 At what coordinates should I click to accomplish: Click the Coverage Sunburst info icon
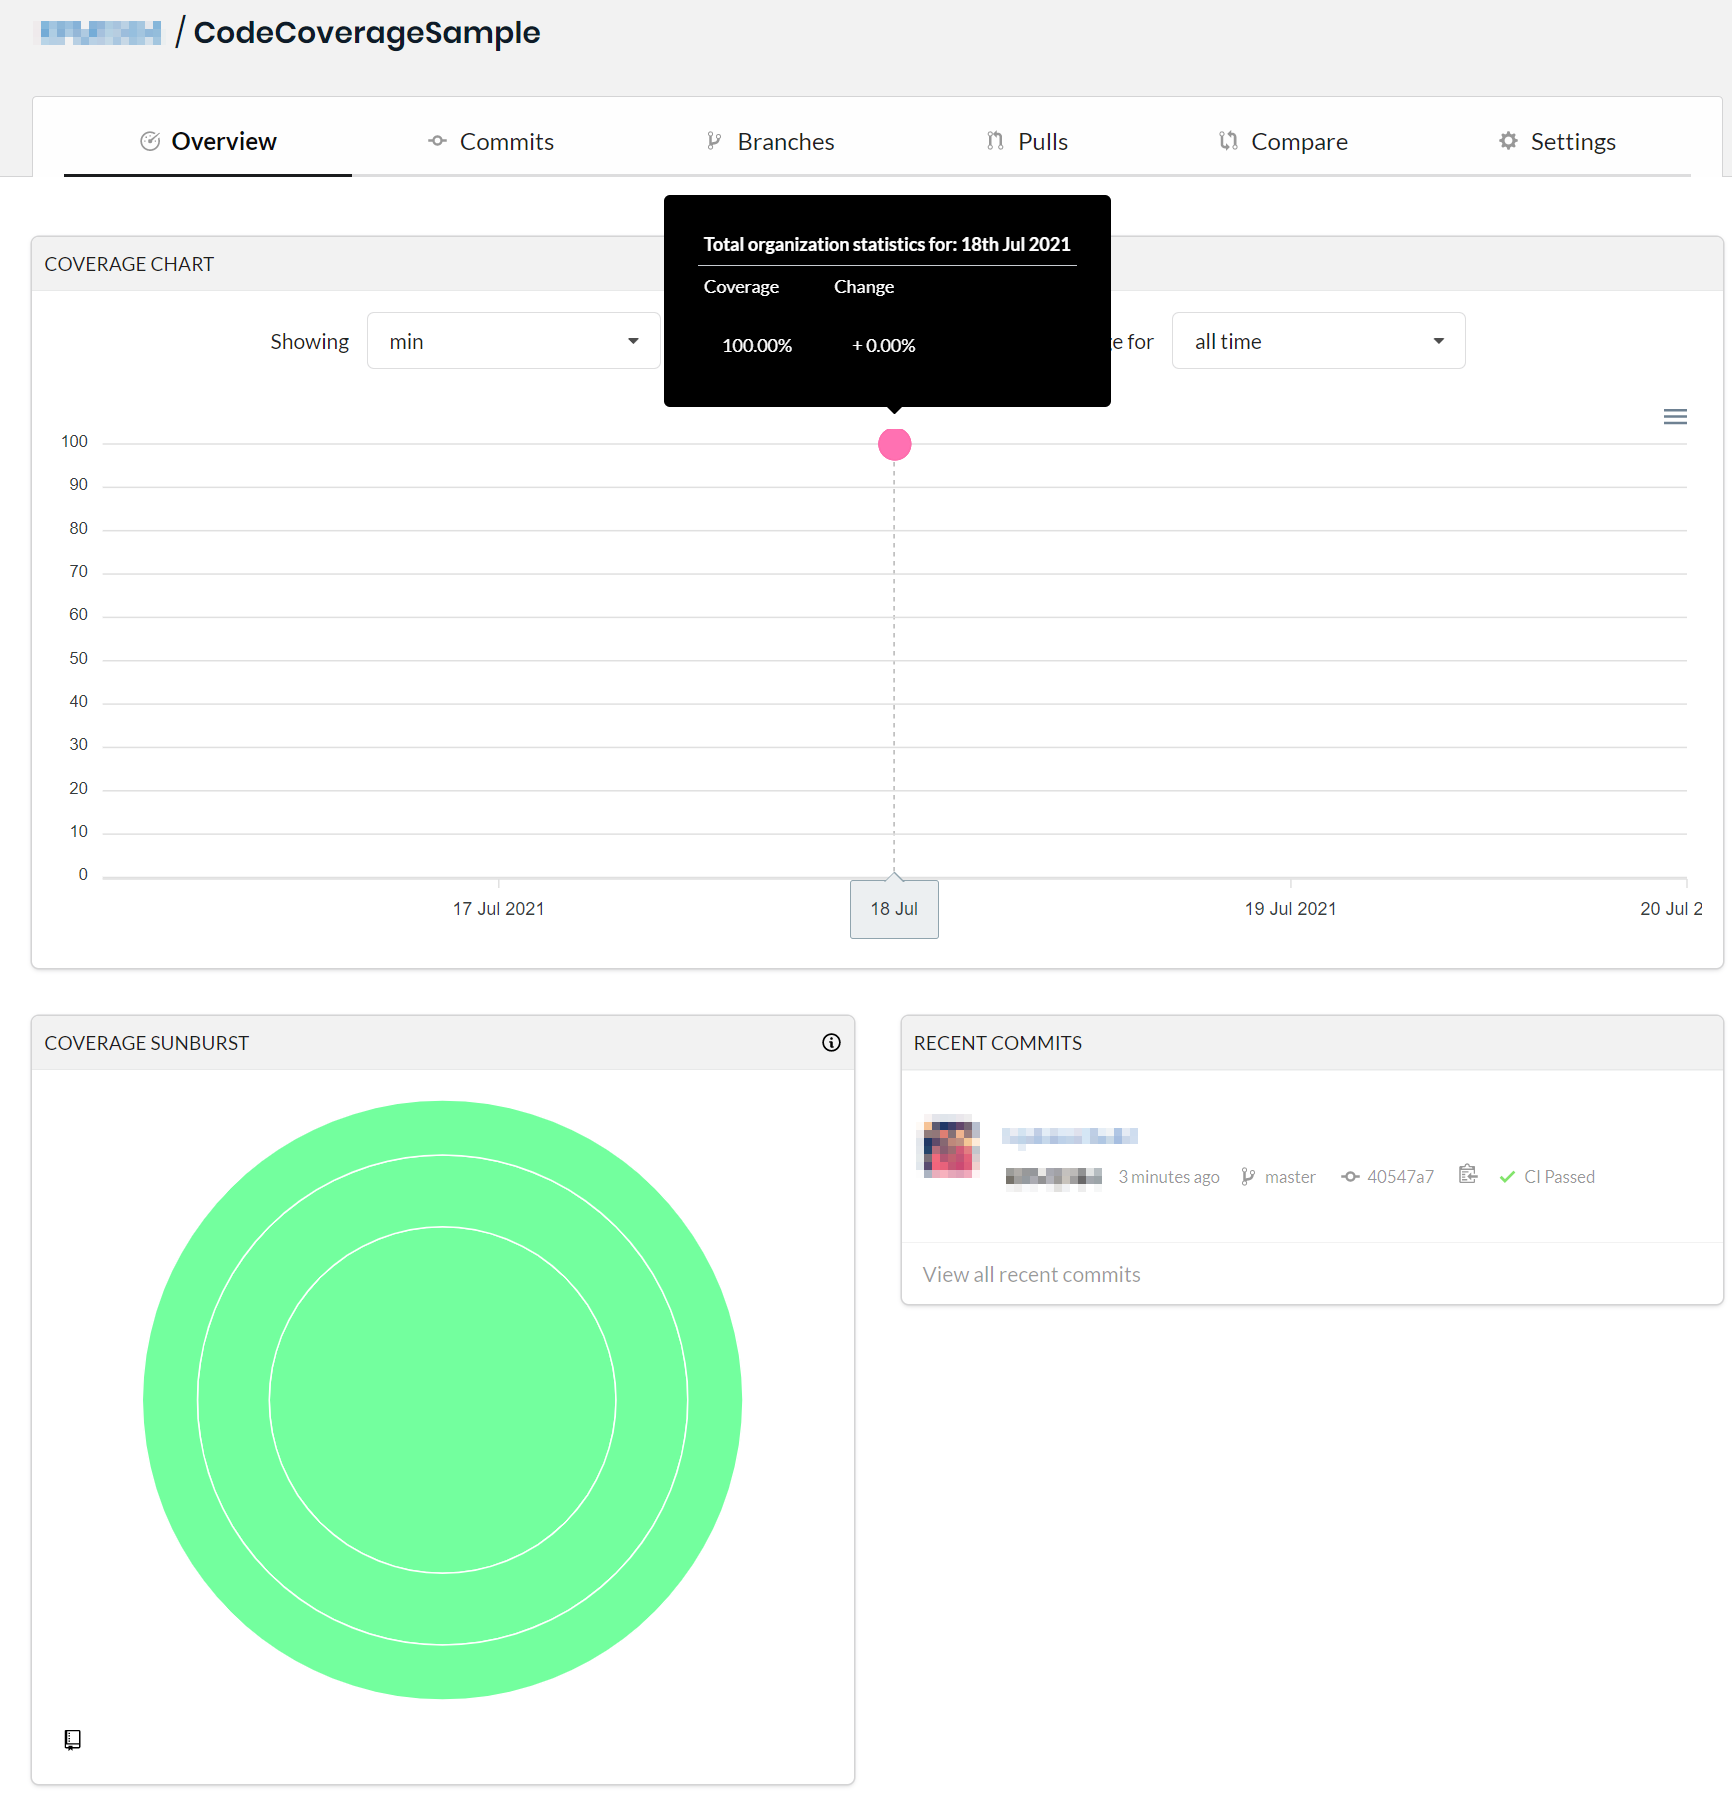click(x=831, y=1043)
